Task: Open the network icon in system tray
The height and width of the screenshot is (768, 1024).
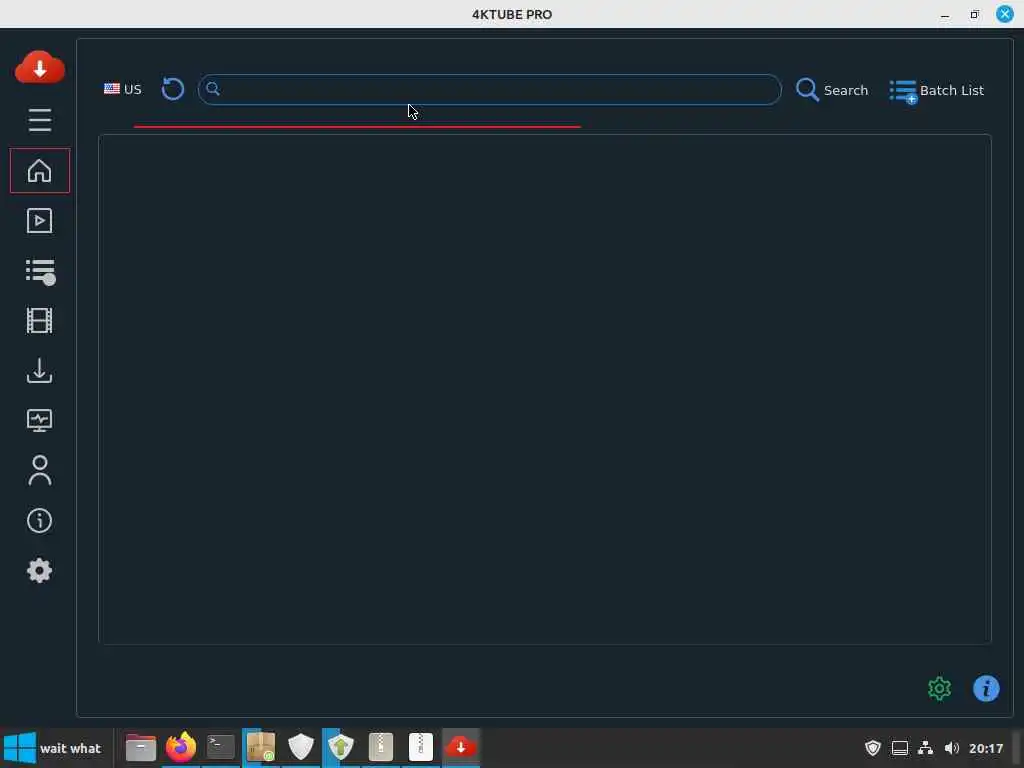Action: (x=925, y=748)
